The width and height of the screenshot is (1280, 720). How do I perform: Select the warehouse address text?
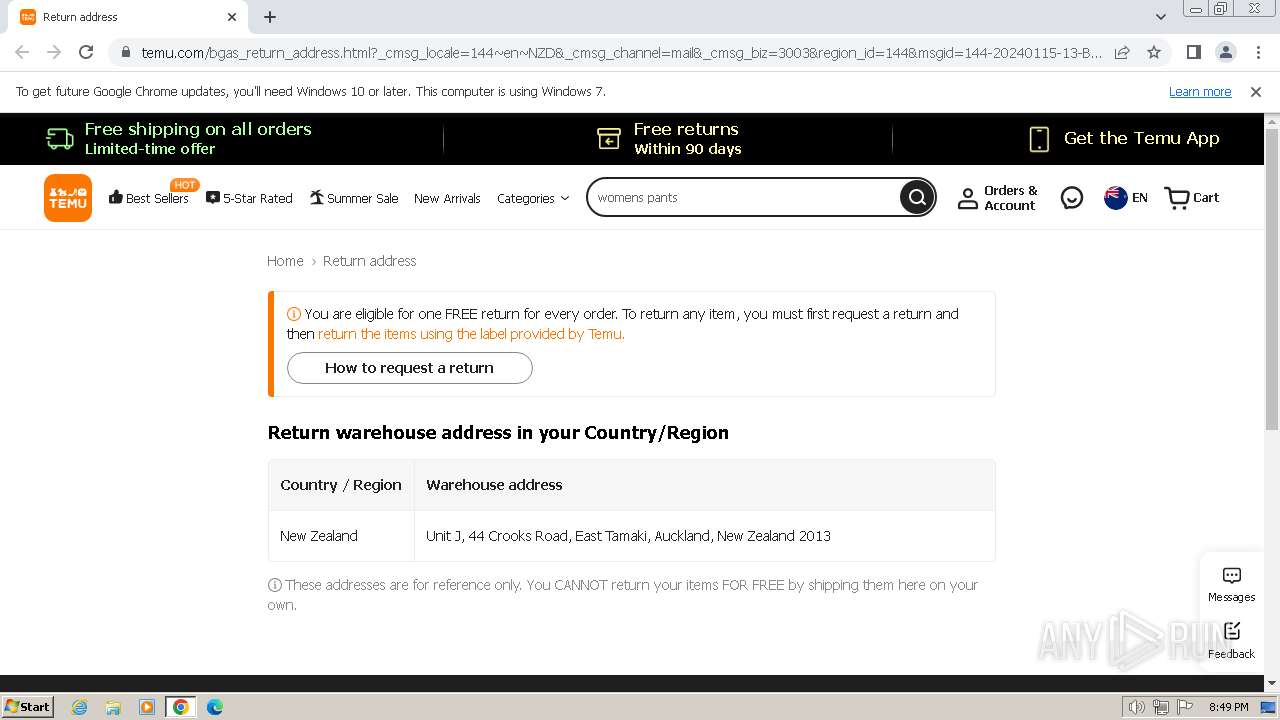coord(628,536)
